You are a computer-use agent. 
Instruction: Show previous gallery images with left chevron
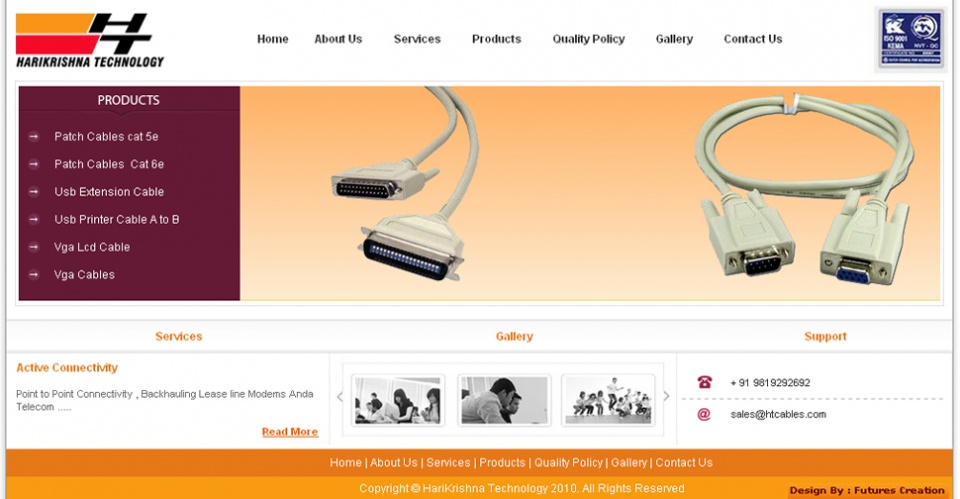340,397
